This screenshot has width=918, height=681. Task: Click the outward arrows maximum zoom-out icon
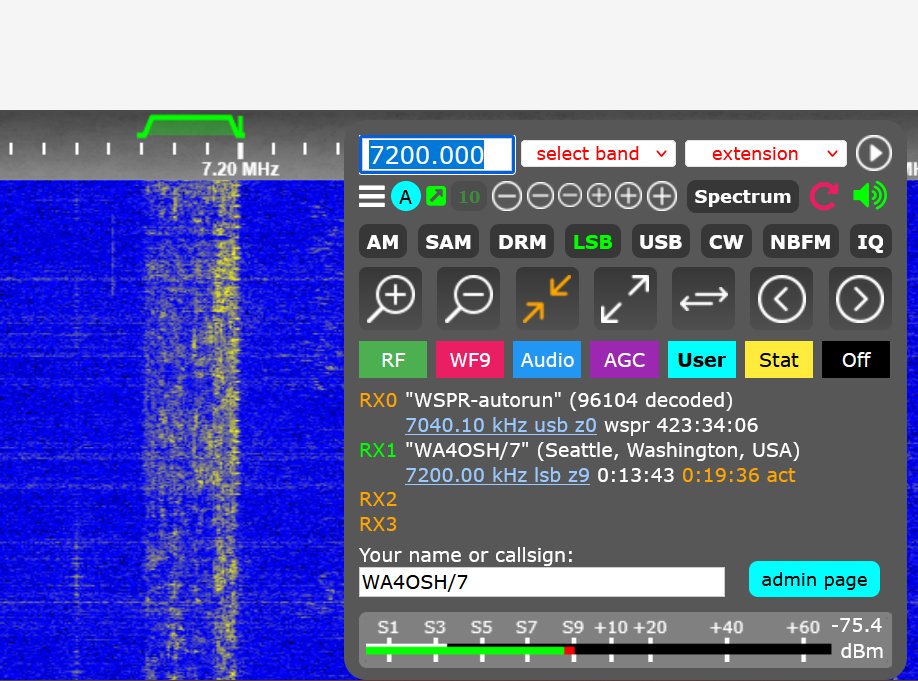click(x=625, y=299)
